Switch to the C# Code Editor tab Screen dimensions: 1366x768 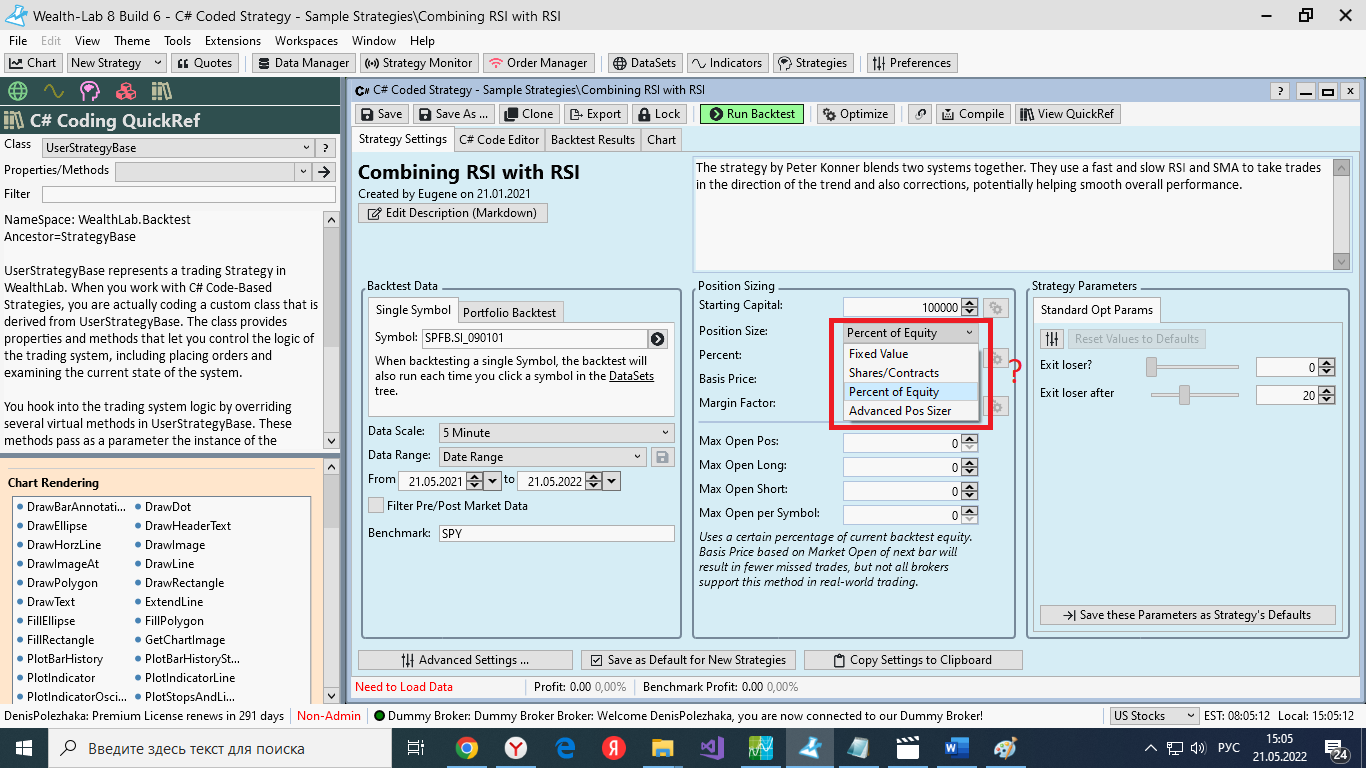tap(499, 140)
